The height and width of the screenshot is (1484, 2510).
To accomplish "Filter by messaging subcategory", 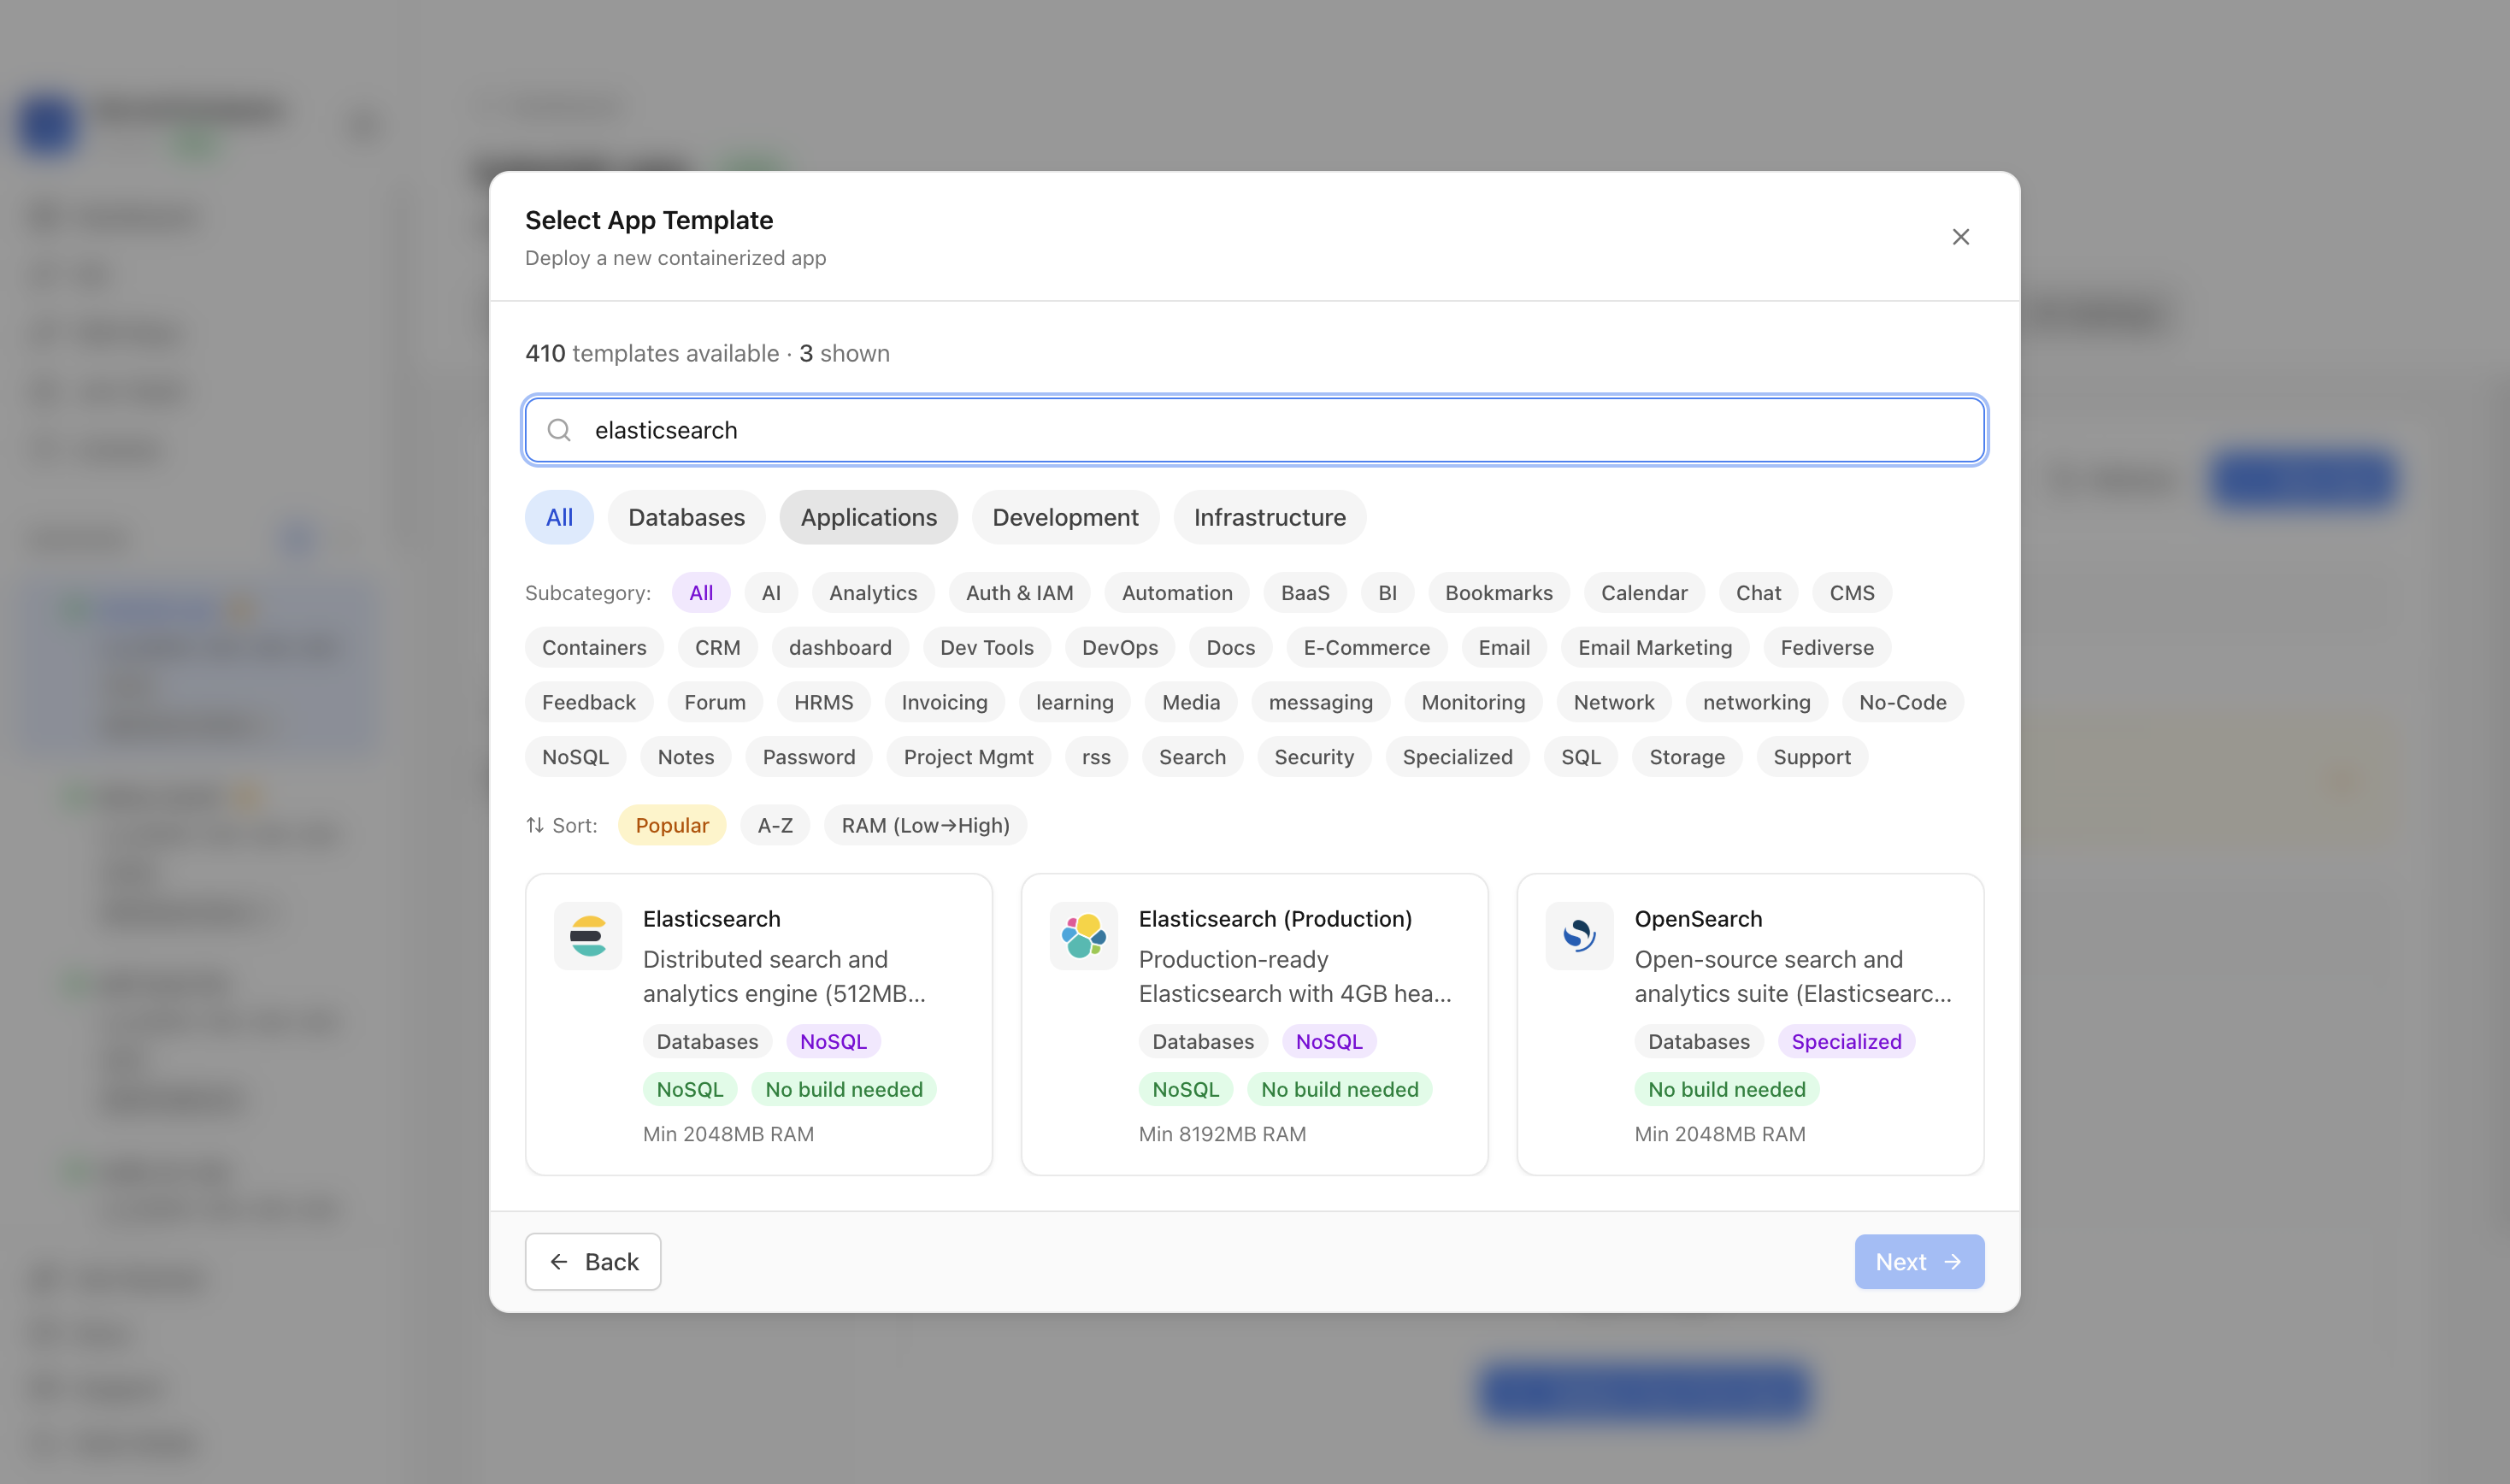I will pyautogui.click(x=1320, y=702).
